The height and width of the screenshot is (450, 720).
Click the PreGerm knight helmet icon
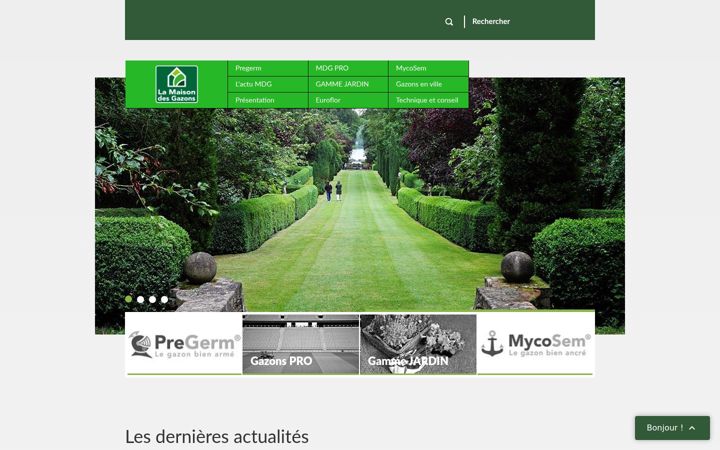tap(140, 344)
